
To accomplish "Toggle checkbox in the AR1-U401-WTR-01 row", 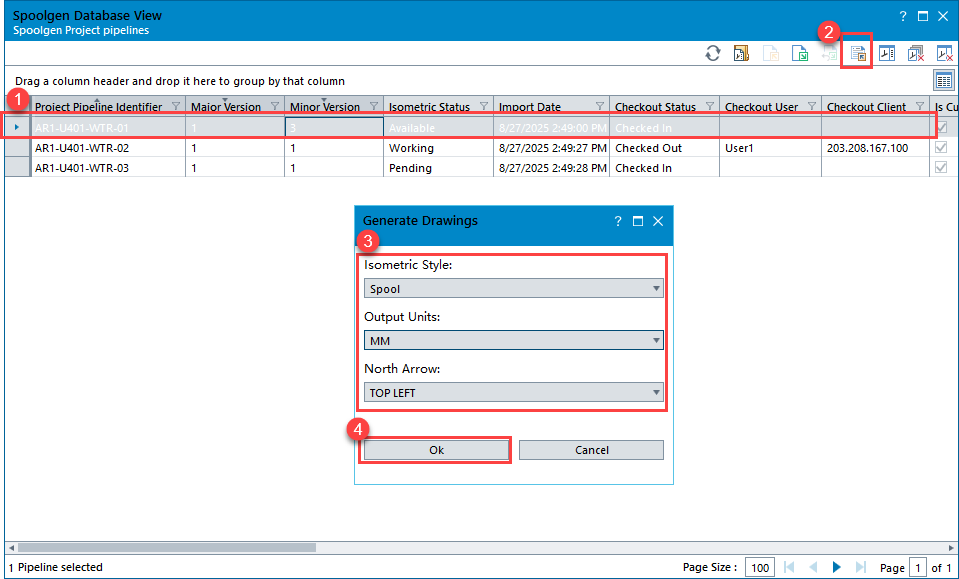I will pyautogui.click(x=942, y=127).
